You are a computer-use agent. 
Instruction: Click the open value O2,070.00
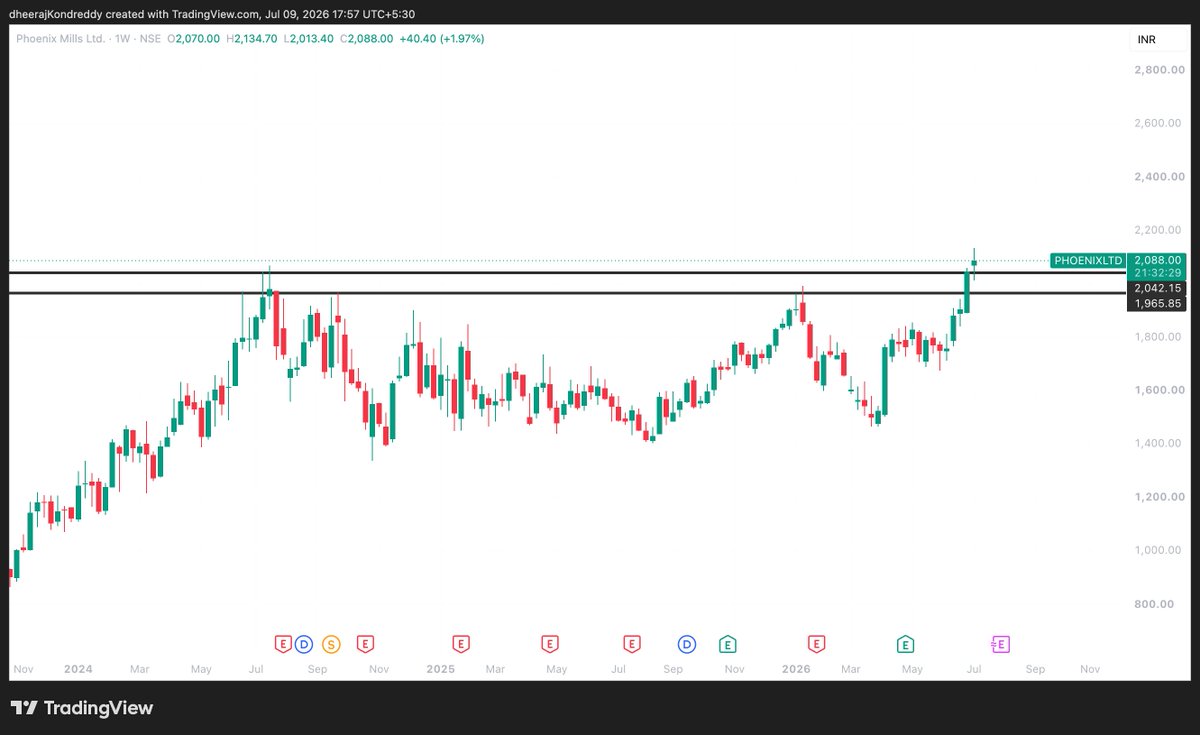(x=195, y=38)
